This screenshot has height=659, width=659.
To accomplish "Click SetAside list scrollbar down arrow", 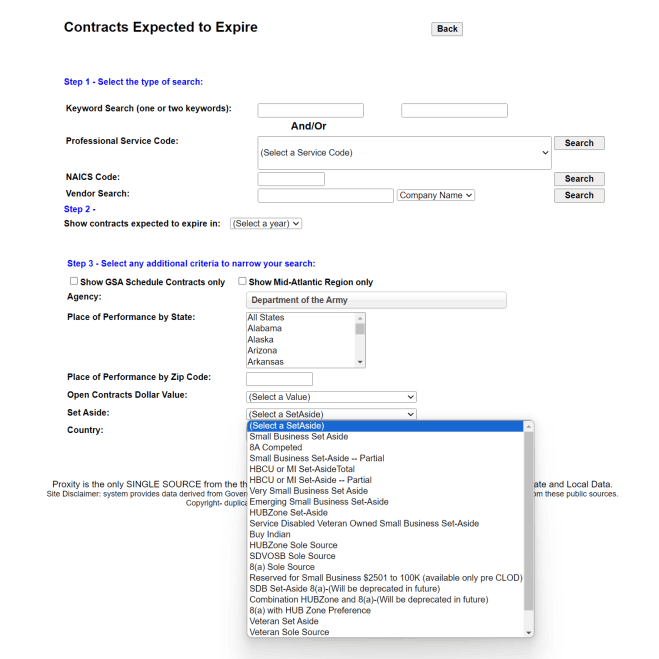I will (x=529, y=633).
